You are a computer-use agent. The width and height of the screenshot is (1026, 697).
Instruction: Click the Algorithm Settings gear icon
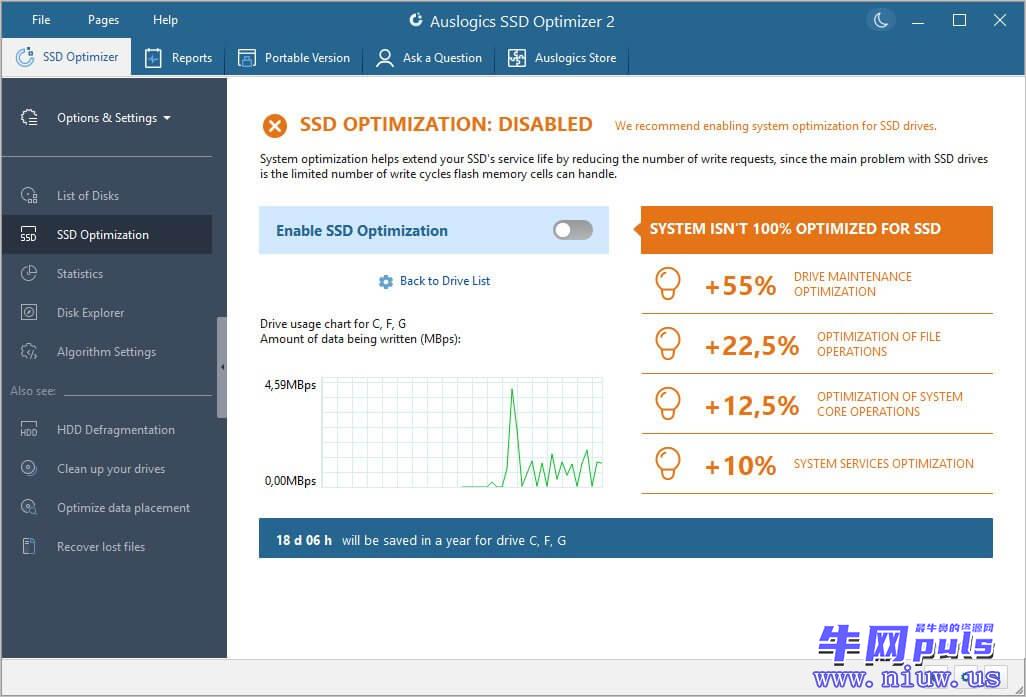29,351
